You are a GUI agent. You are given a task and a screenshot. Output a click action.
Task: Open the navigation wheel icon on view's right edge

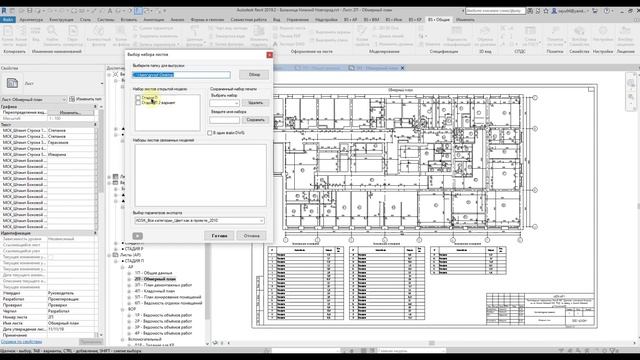[x=631, y=84]
